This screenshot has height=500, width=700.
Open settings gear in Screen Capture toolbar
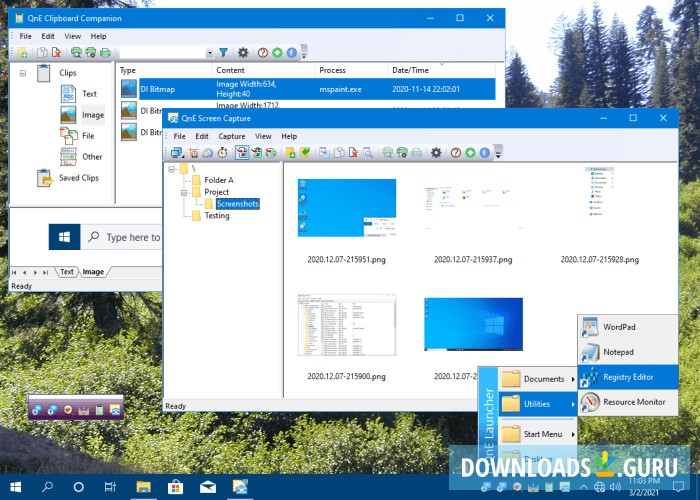435,152
